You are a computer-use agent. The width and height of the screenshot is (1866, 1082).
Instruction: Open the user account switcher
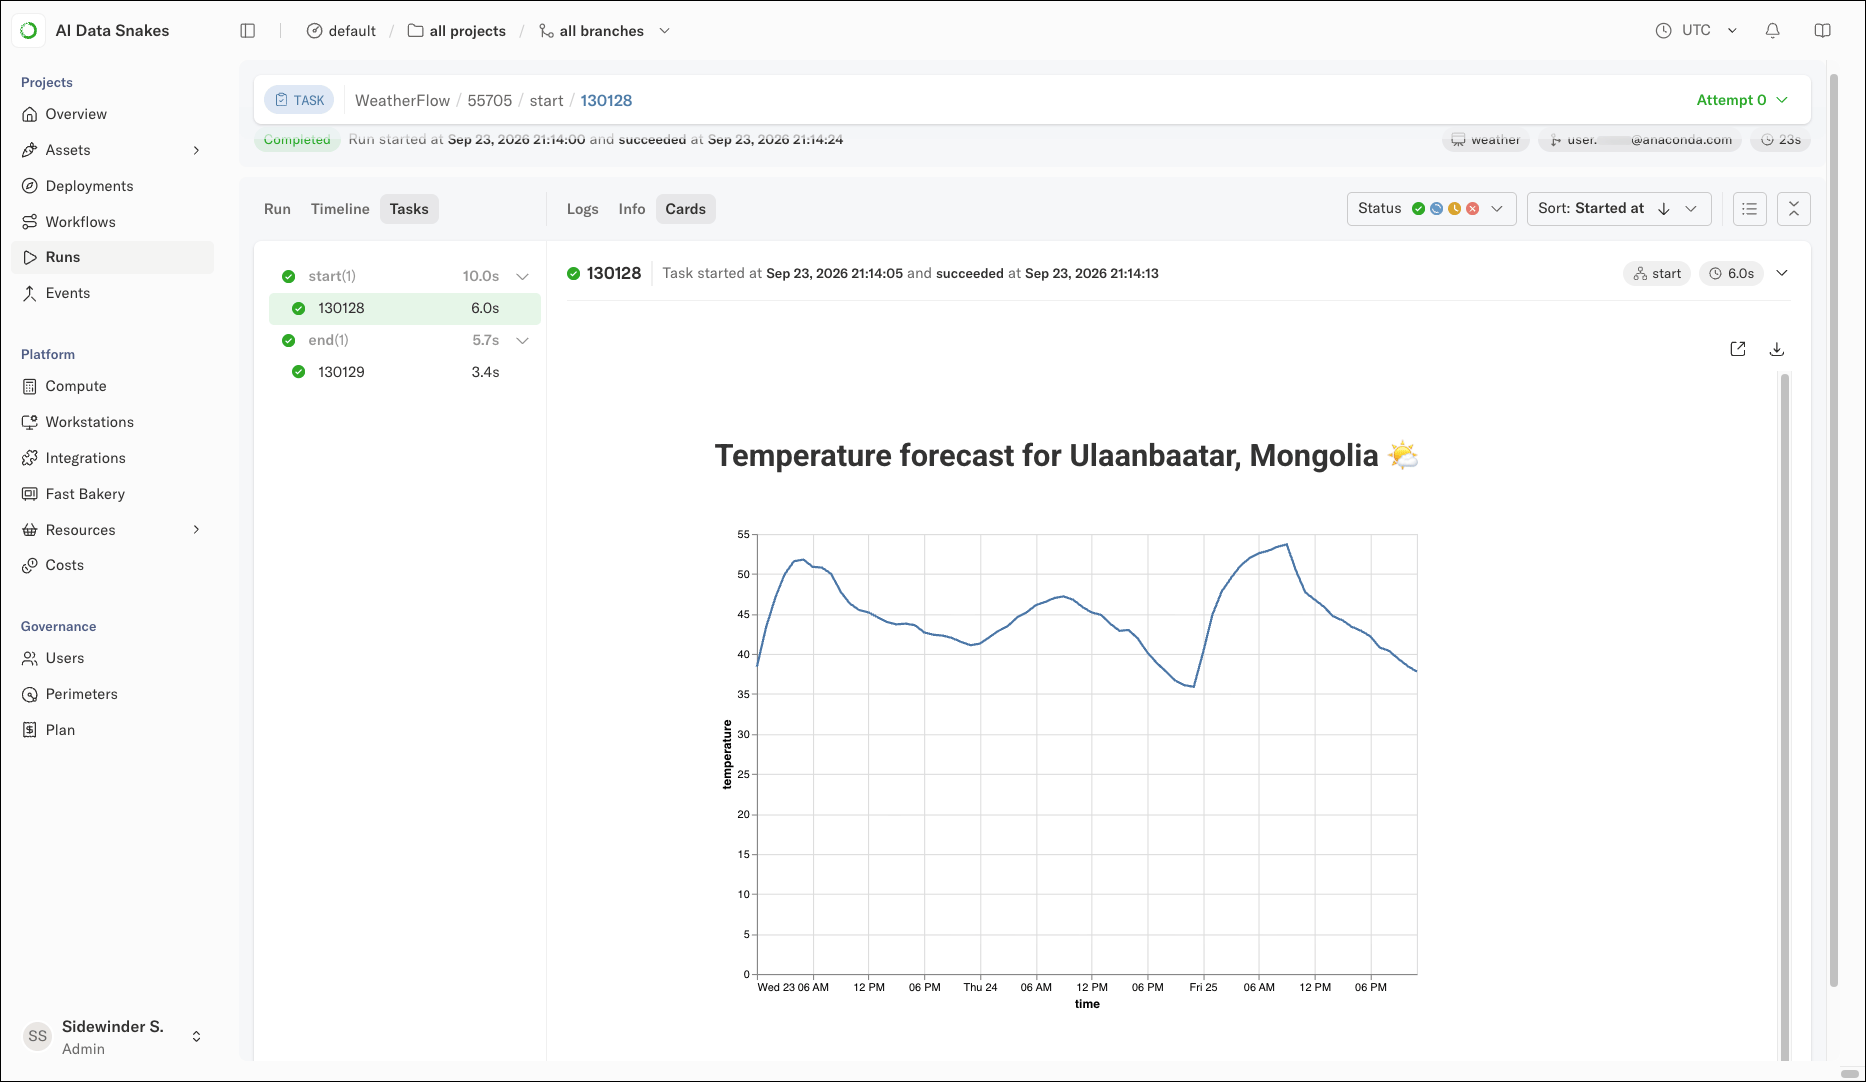click(x=197, y=1036)
